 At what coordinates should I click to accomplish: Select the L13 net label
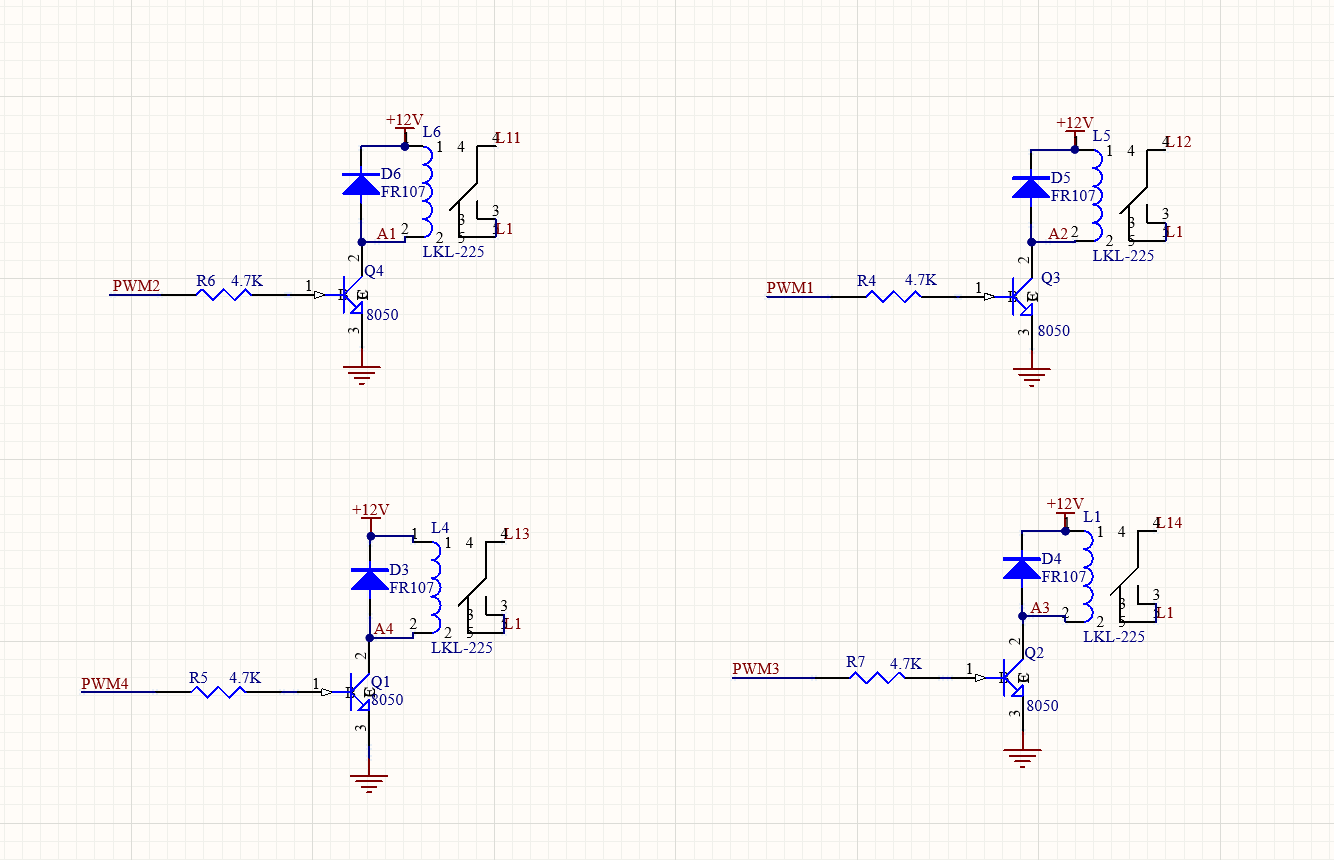coord(517,534)
